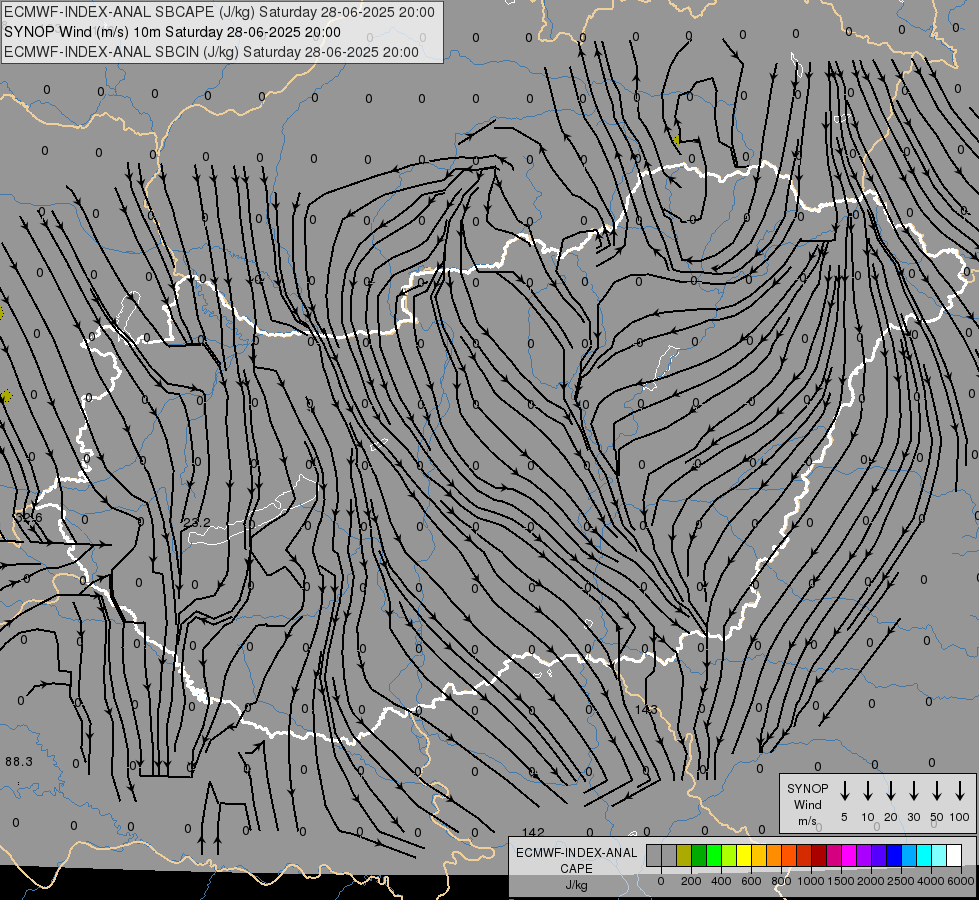Click the 23.2 value on the map

pyautogui.click(x=197, y=522)
